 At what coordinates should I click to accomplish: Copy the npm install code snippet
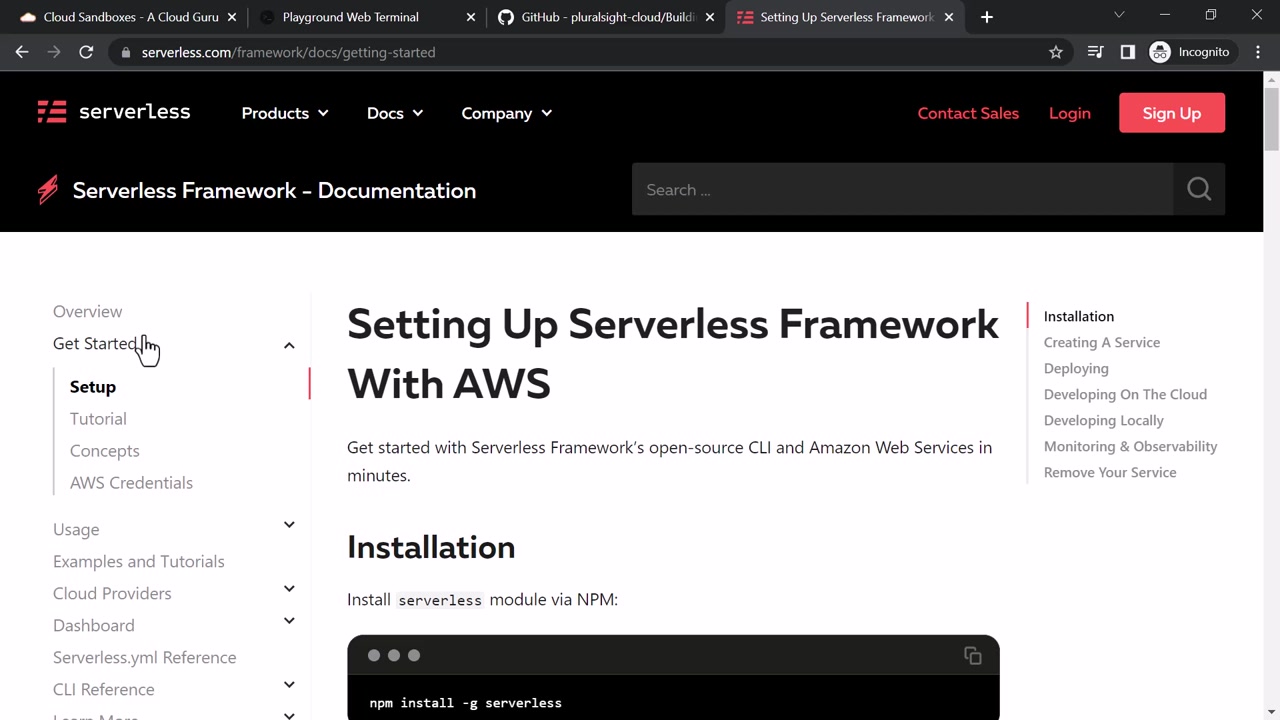click(972, 656)
